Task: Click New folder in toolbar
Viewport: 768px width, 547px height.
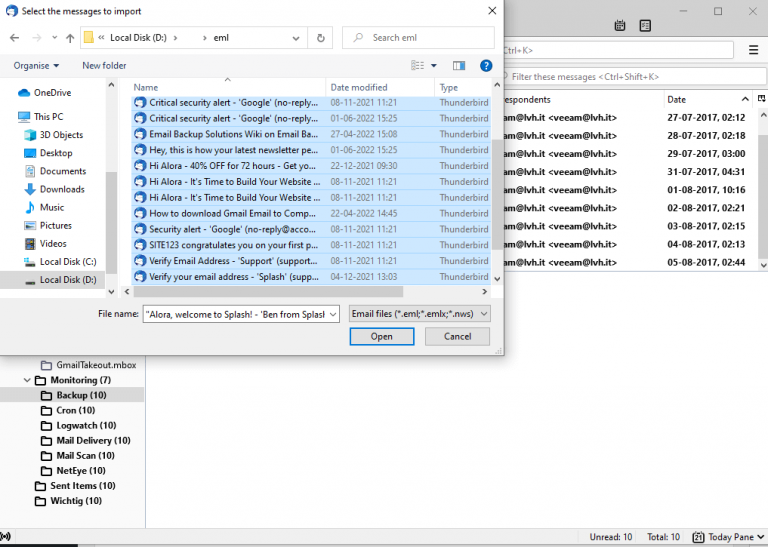Action: (x=104, y=66)
